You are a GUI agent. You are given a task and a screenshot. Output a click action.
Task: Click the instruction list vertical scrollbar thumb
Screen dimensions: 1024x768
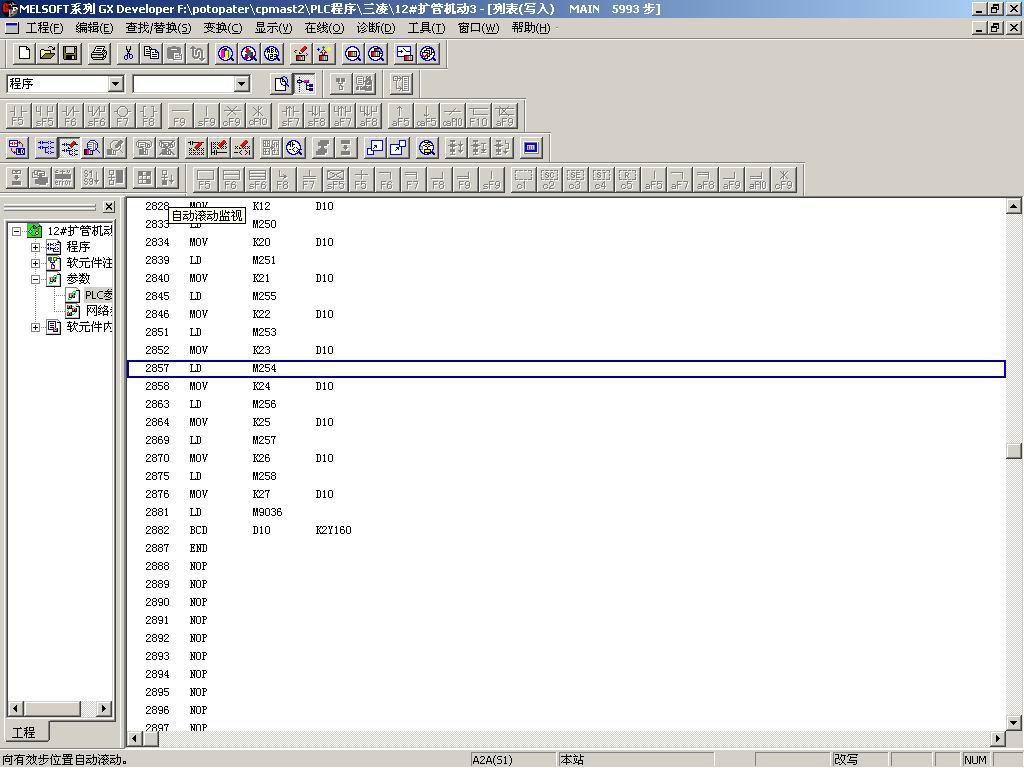1014,451
